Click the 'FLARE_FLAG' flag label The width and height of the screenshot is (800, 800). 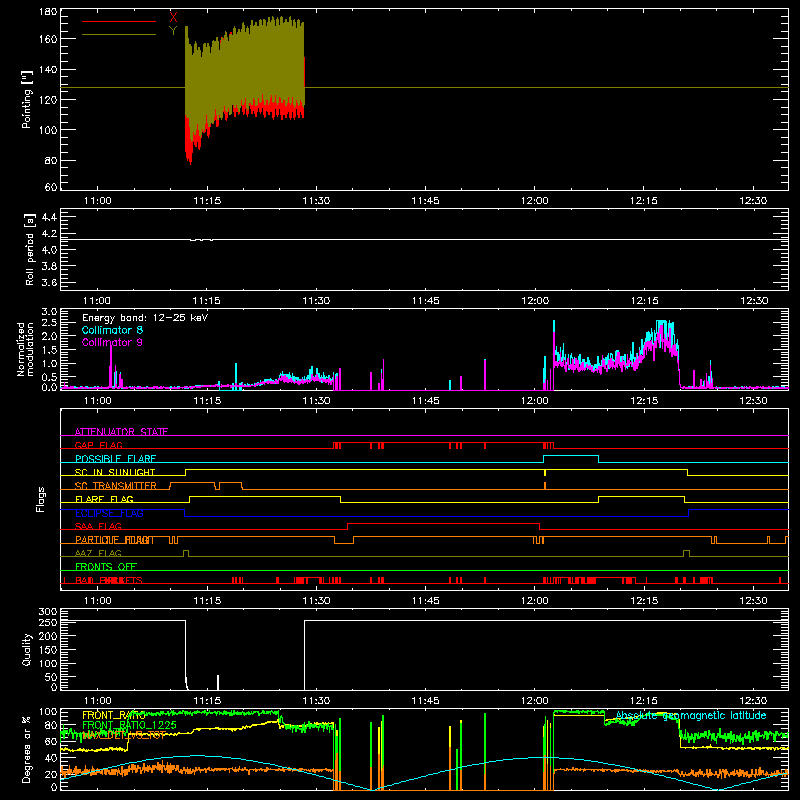(104, 499)
